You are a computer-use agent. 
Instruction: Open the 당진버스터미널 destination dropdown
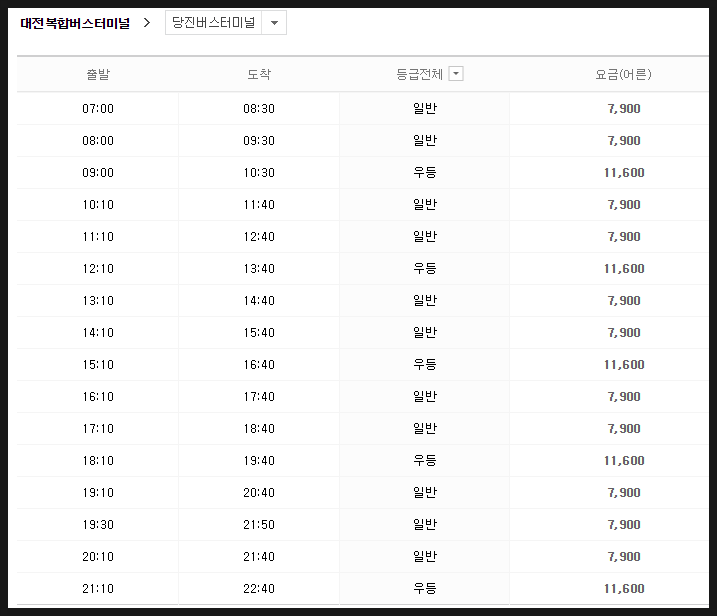(226, 22)
